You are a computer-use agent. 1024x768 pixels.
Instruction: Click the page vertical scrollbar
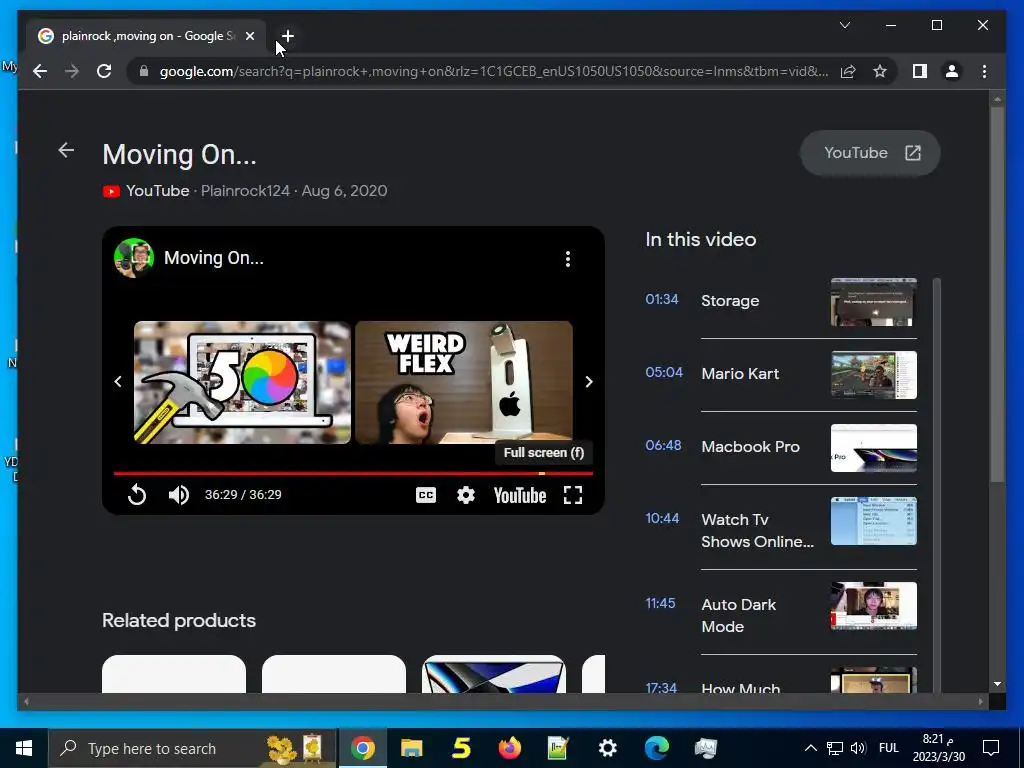click(x=997, y=295)
